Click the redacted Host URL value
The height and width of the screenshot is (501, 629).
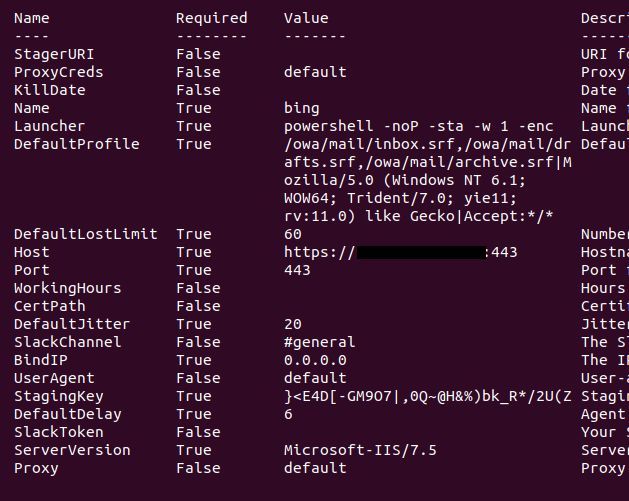pos(401,252)
